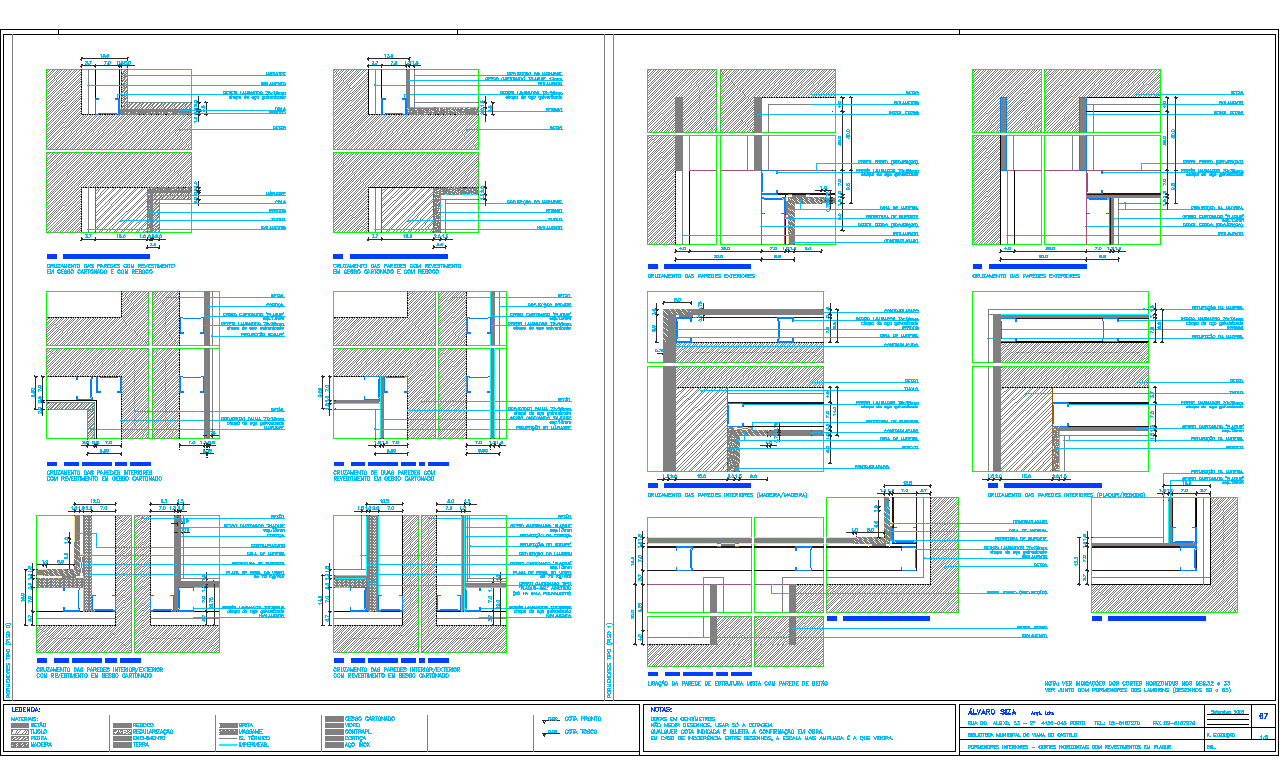The image size is (1282, 781).
Task: Click sheet number 67 in title block
Action: click(x=1262, y=716)
